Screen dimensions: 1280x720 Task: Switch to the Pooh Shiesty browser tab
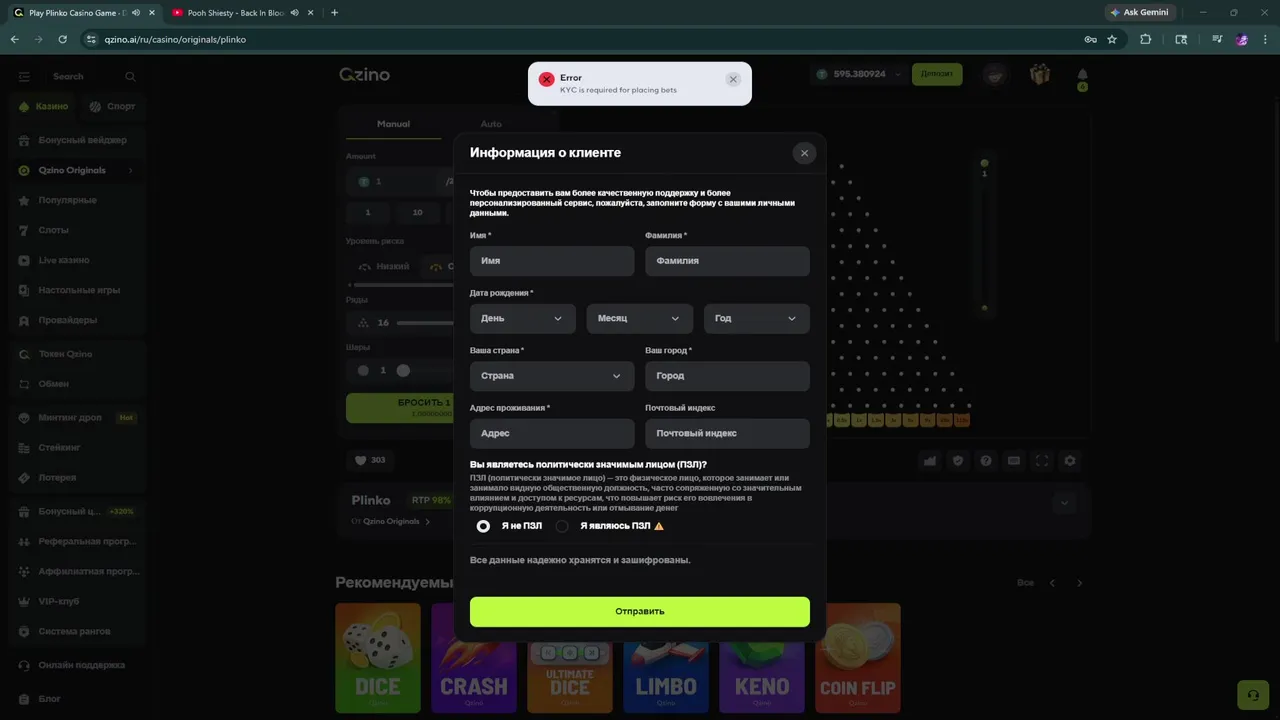coord(238,13)
